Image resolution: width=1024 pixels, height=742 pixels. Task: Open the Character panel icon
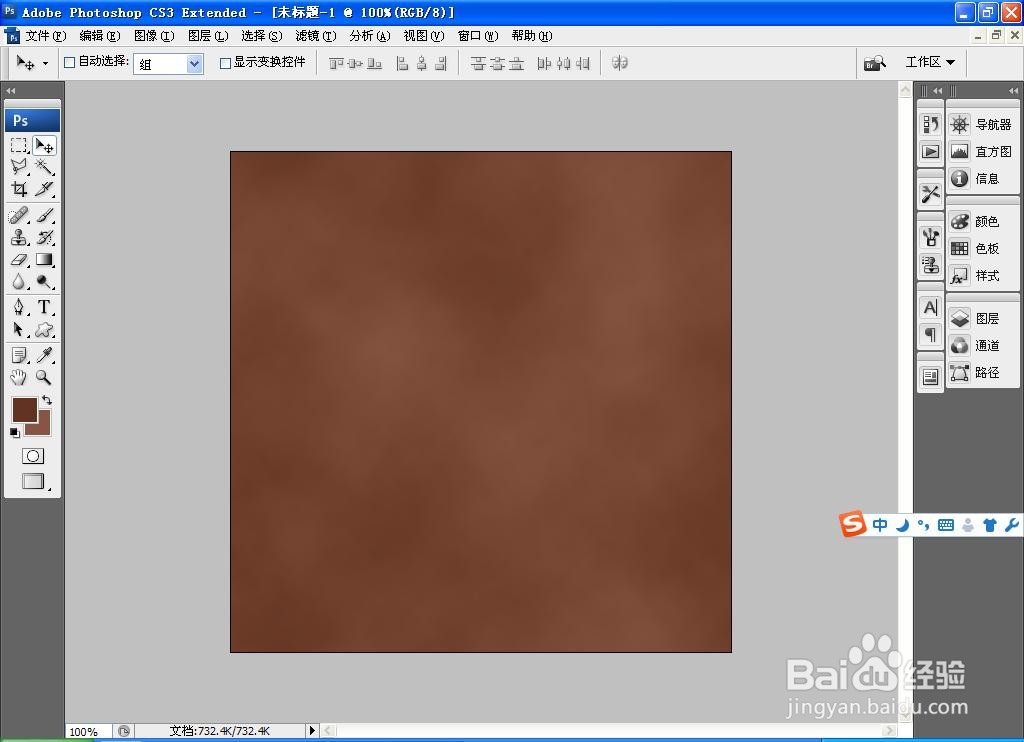(931, 308)
